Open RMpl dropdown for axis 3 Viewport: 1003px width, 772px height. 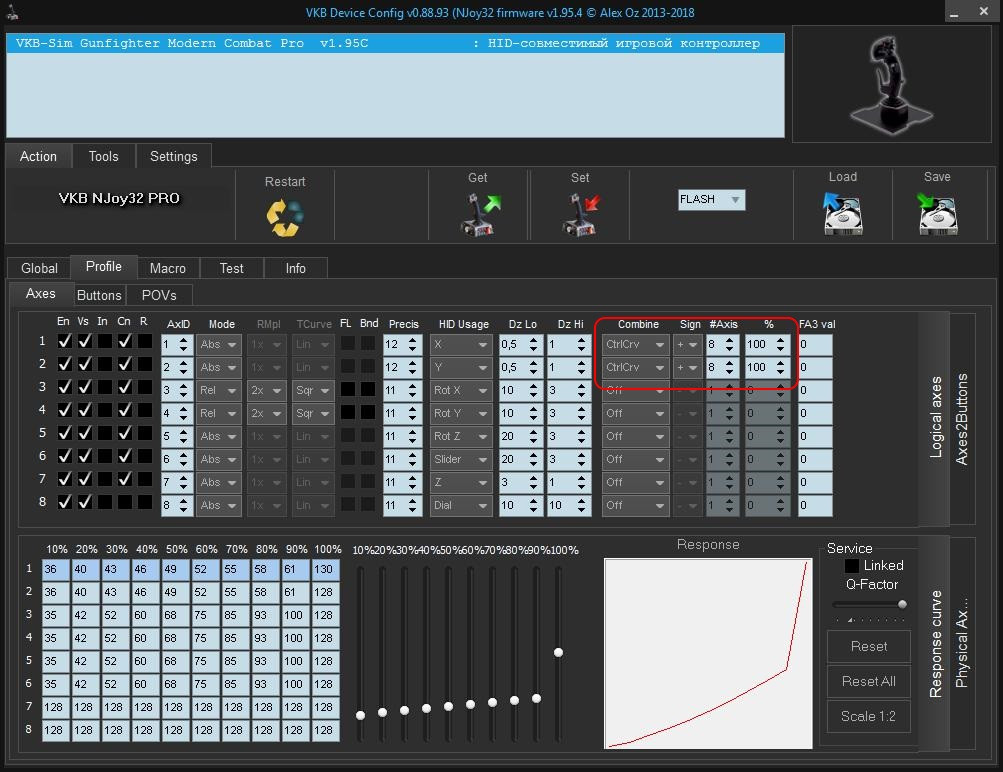click(x=266, y=390)
